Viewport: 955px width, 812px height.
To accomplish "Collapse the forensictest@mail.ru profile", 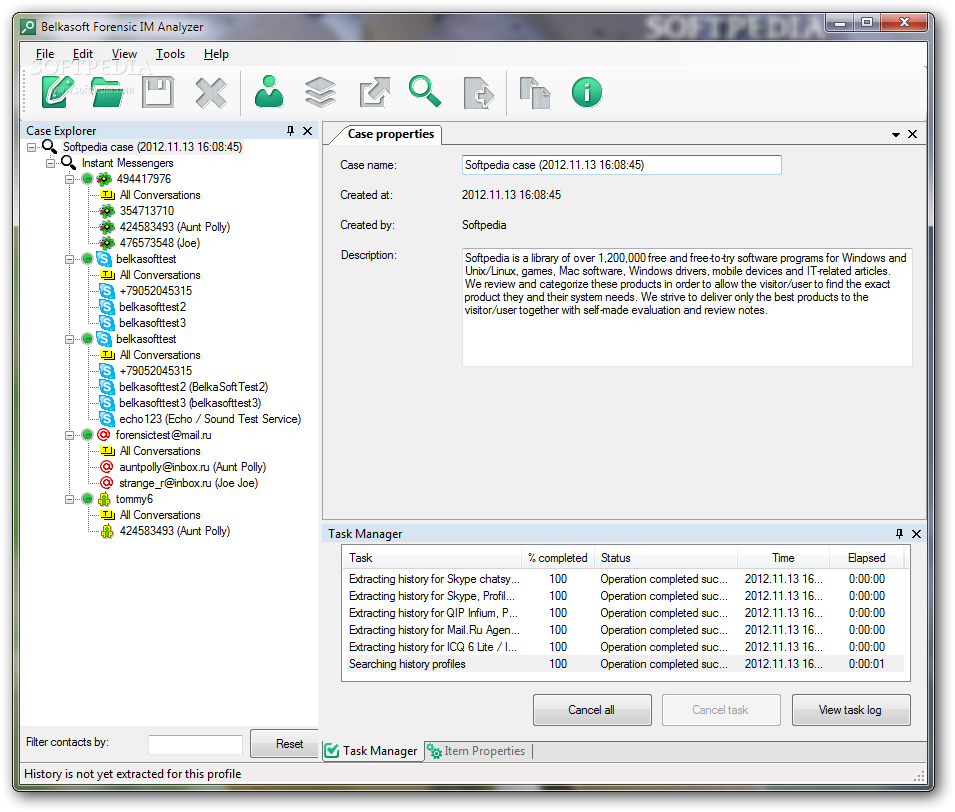I will 69,435.
